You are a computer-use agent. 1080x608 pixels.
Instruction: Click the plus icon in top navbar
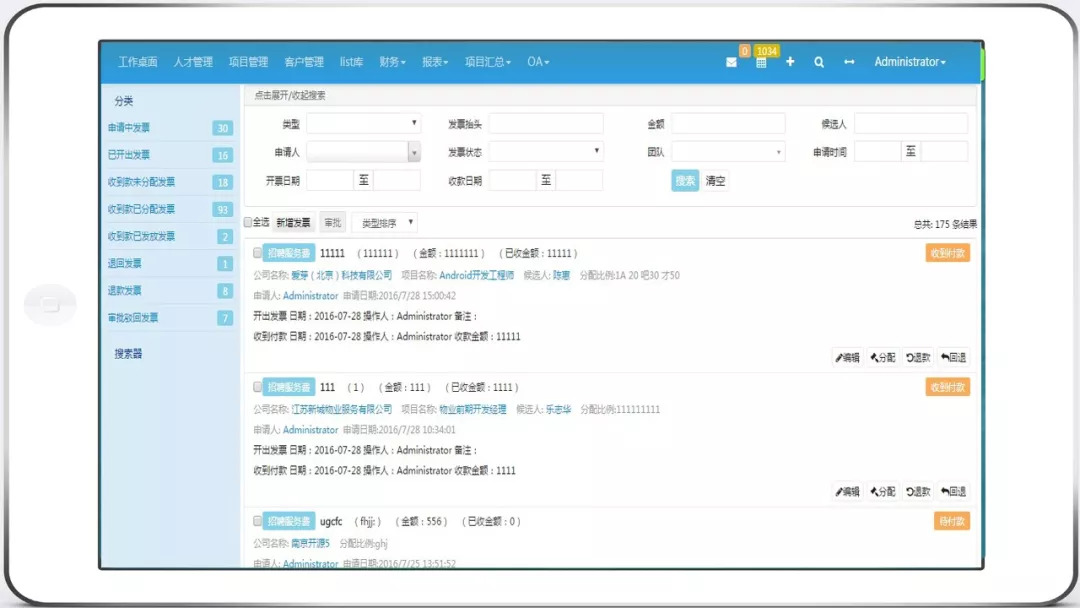tap(790, 62)
